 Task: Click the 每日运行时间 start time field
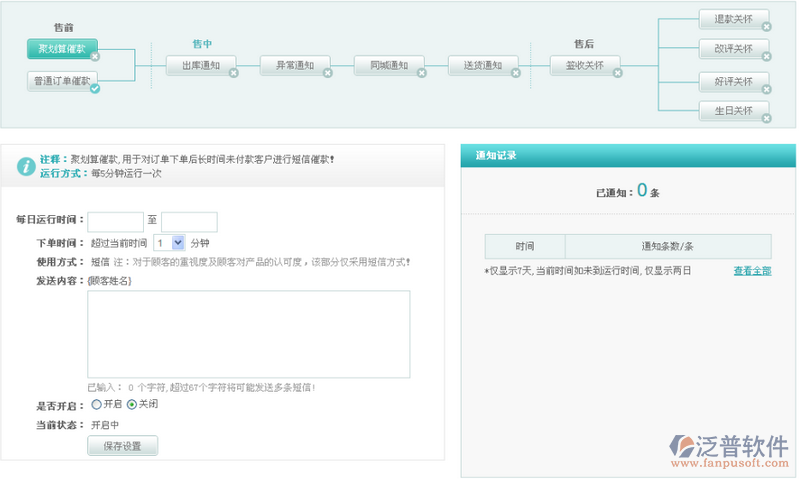116,222
